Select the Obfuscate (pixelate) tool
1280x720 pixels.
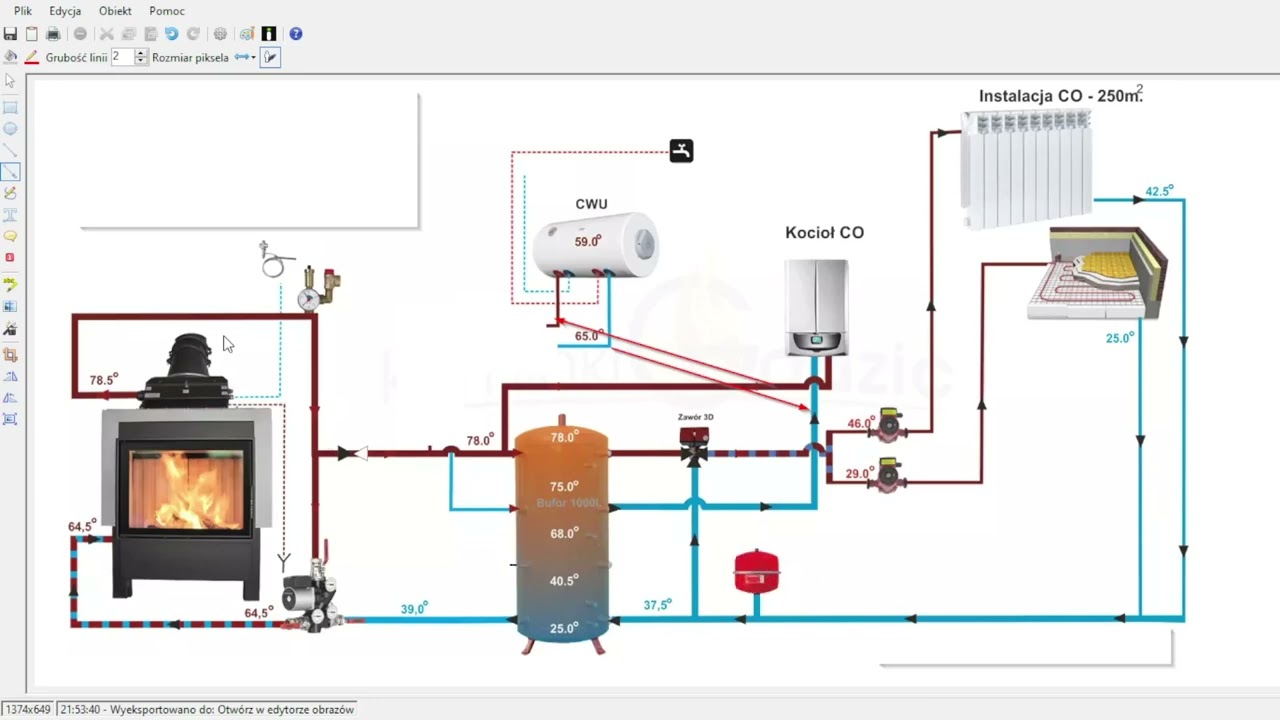point(10,306)
